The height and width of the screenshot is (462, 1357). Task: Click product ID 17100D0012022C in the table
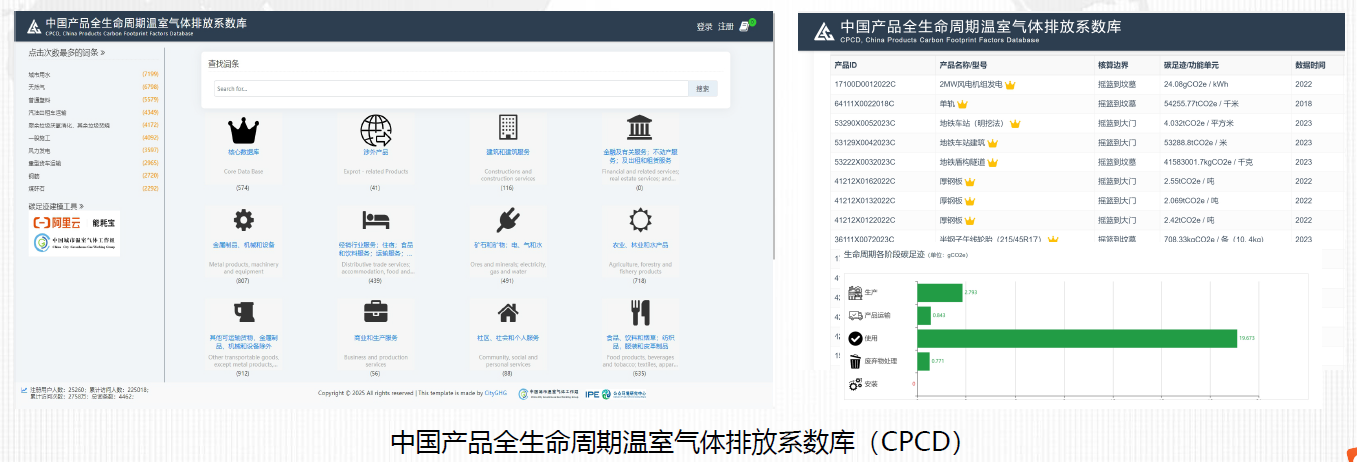click(x=865, y=85)
